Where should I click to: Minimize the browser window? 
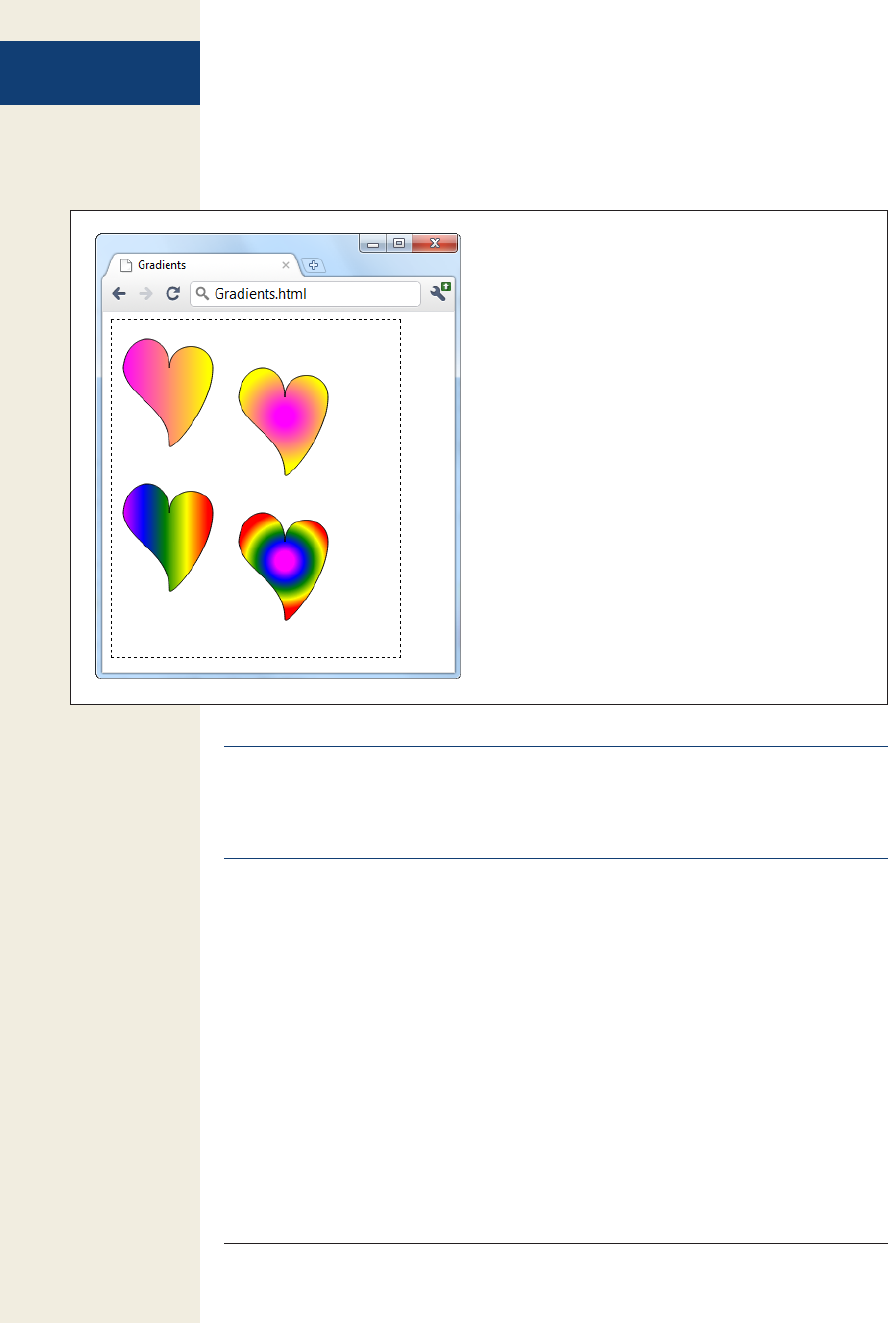point(373,243)
